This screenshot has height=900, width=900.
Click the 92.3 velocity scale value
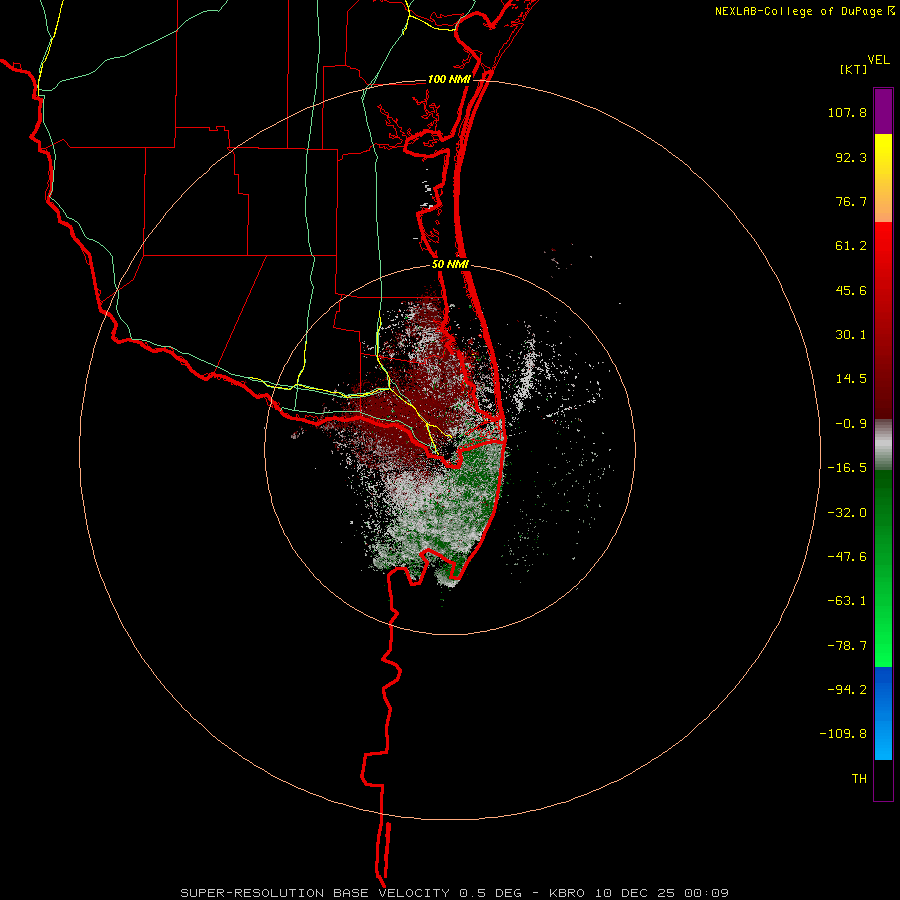[x=851, y=157]
